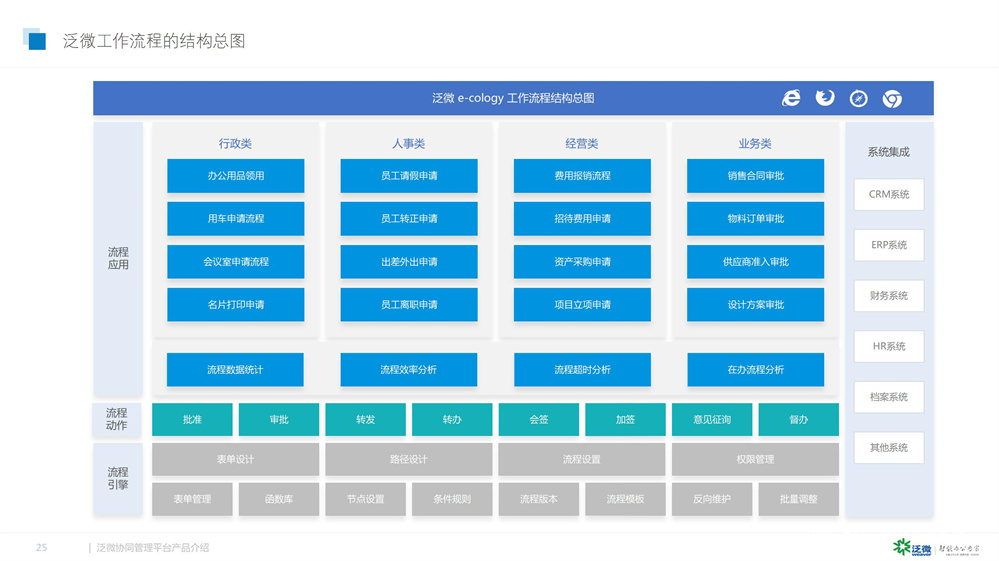Click the 流程超时分析 box

tap(582, 369)
